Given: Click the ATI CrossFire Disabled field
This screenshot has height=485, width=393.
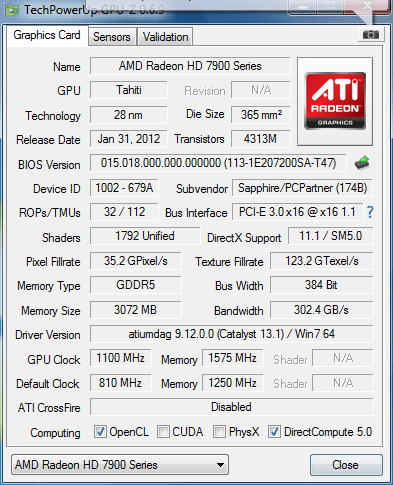Looking at the screenshot, I should (232, 407).
